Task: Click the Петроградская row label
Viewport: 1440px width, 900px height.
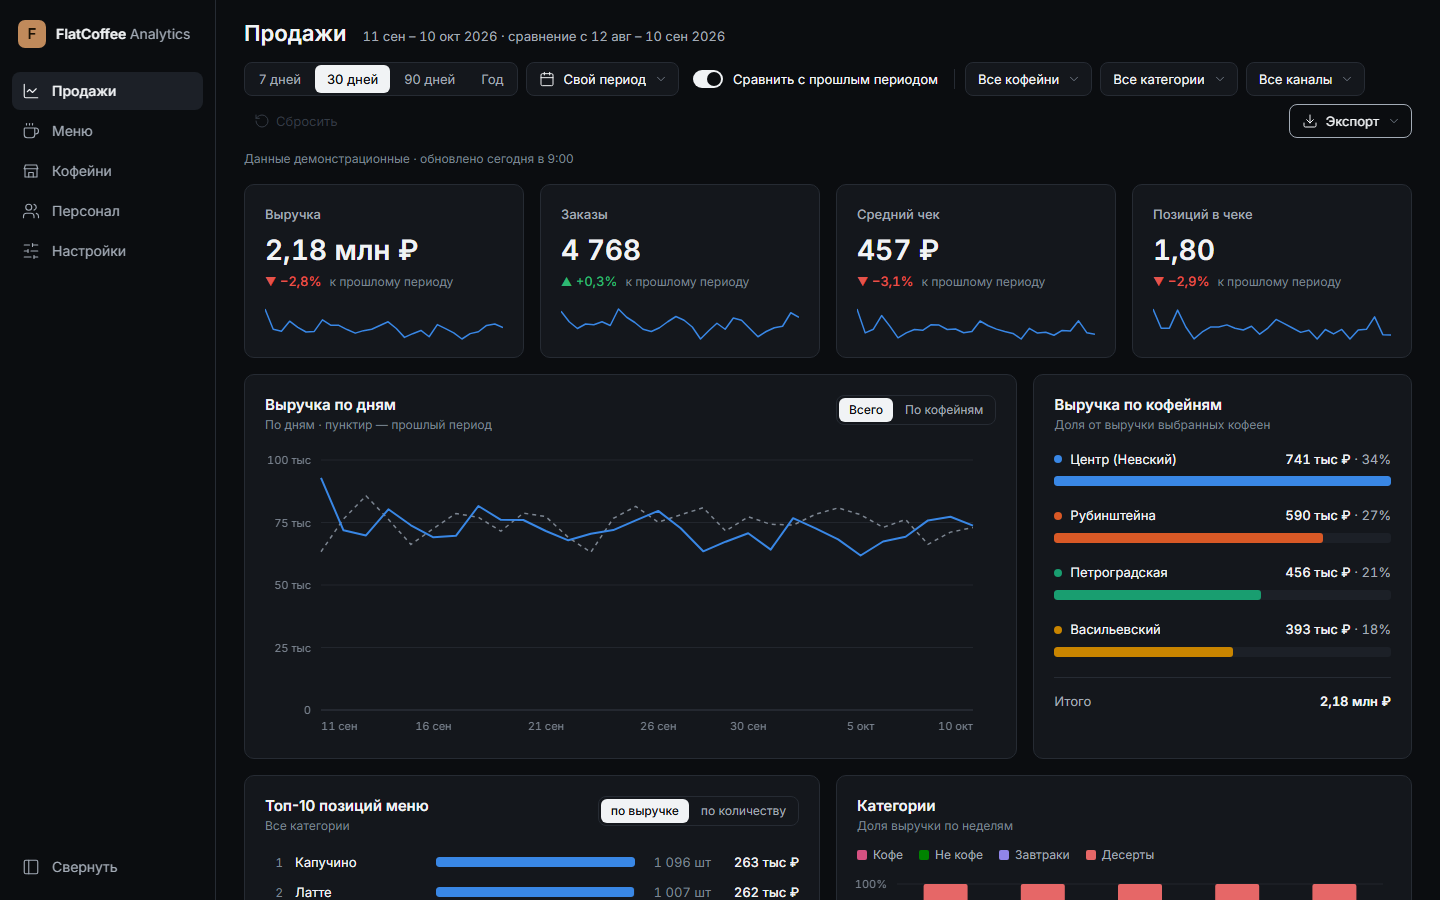Action: (1119, 573)
